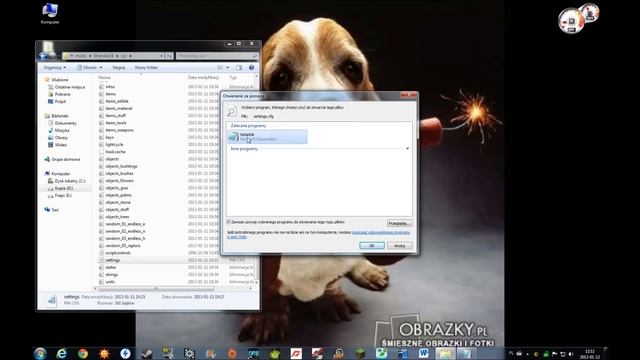Toggle the preview pane icon in Explorer
640x360 pixels.
(x=239, y=67)
